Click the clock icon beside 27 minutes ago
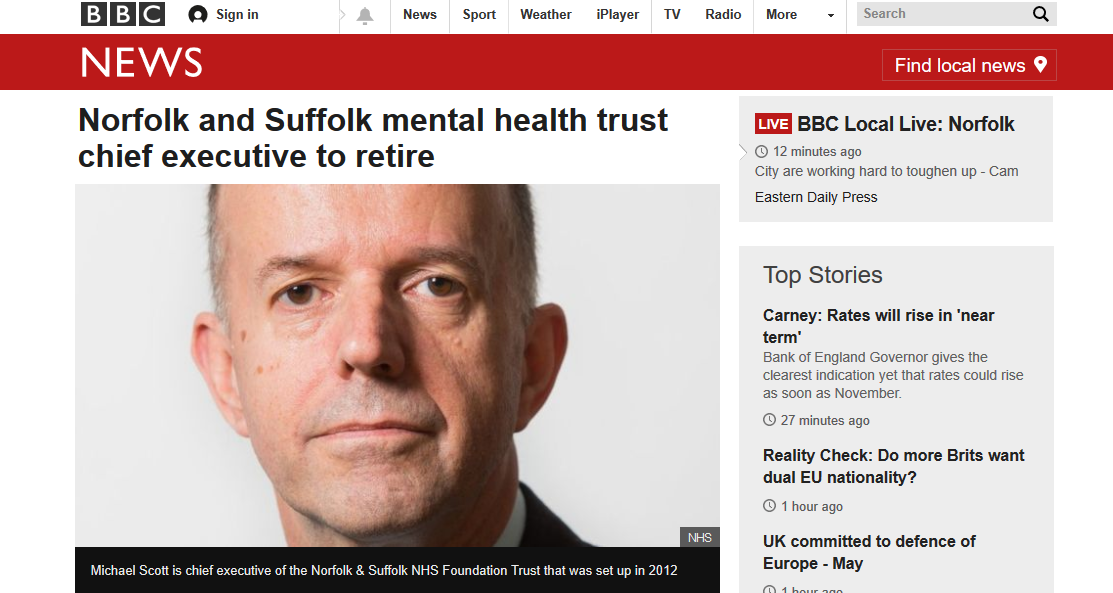The image size is (1113, 593). pos(769,420)
